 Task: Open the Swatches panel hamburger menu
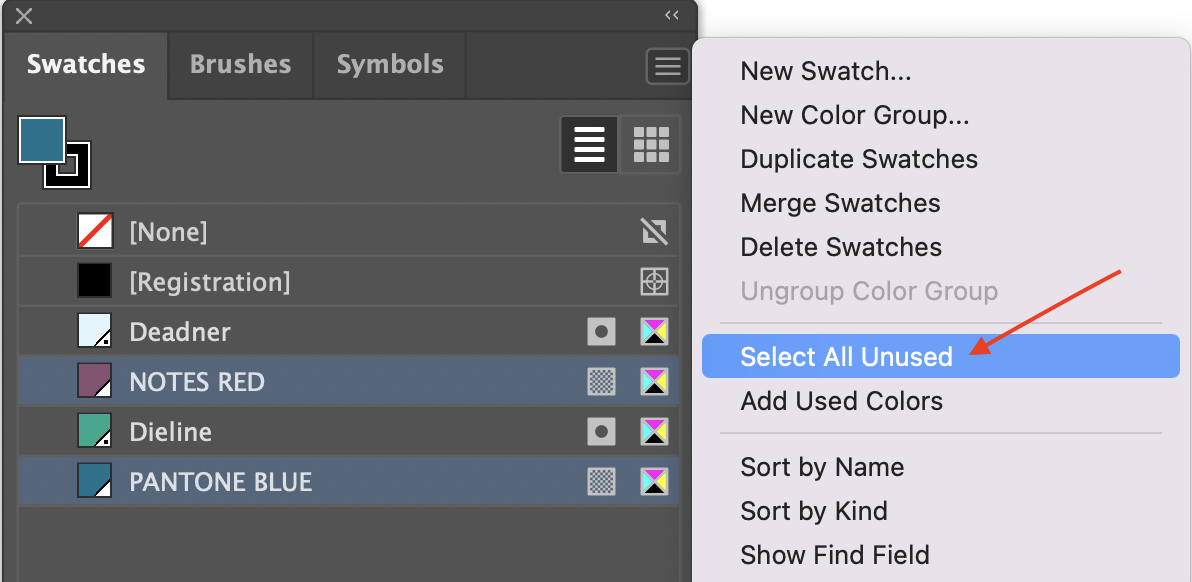pyautogui.click(x=668, y=67)
